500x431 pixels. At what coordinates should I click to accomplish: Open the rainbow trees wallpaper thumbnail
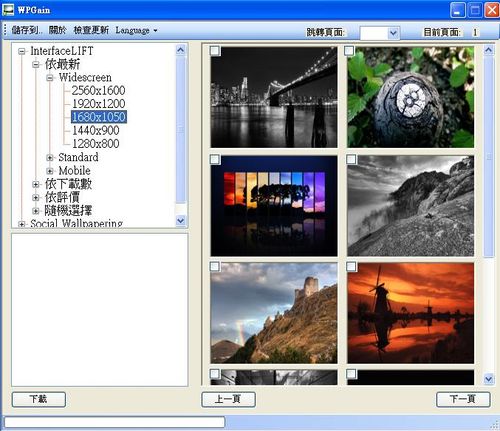pyautogui.click(x=274, y=206)
